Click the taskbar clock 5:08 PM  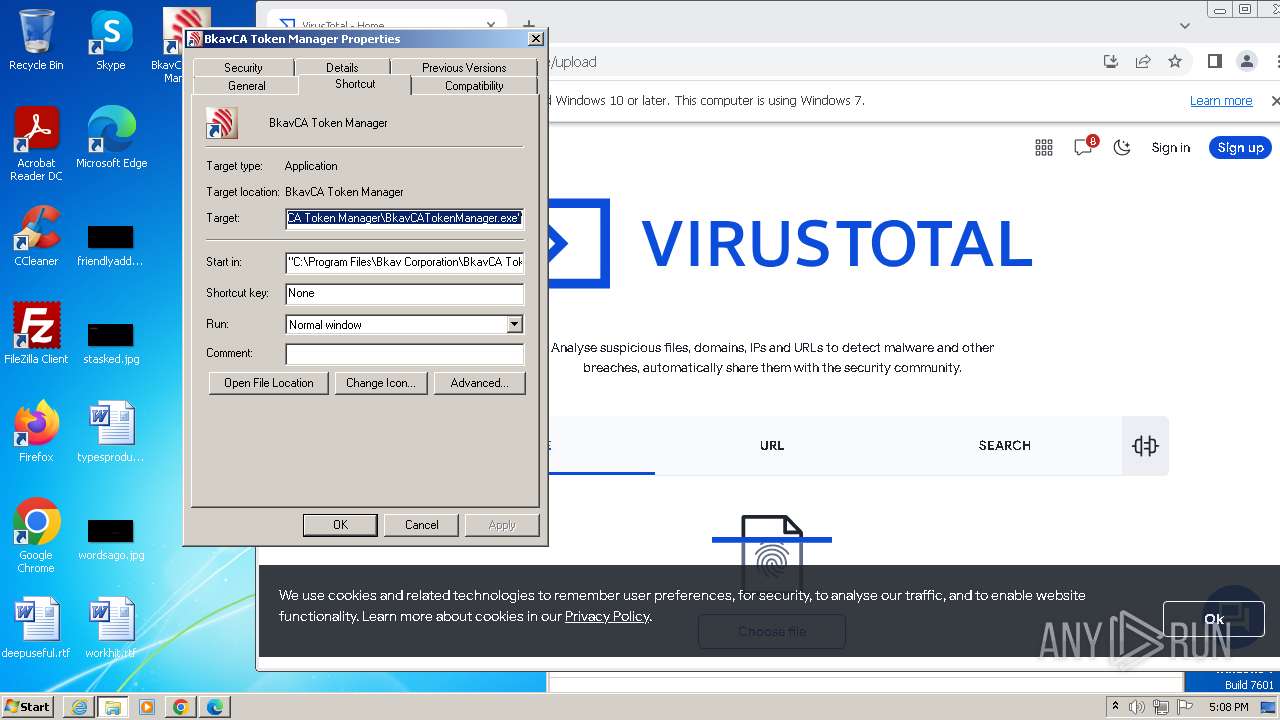[x=1228, y=707]
